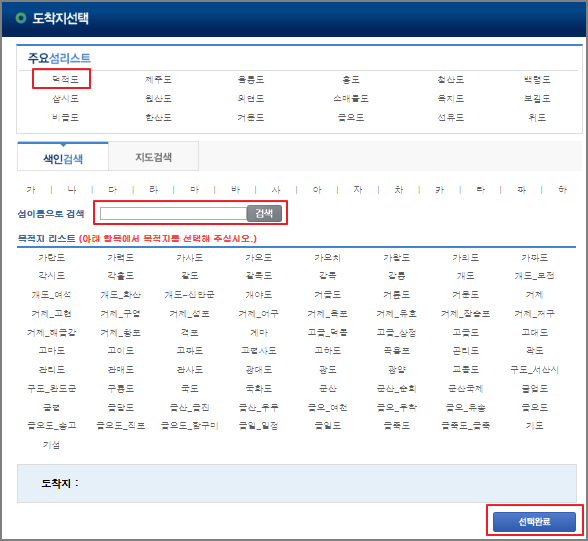The height and width of the screenshot is (541, 588).
Task: Select 격포 in the destination list
Action: click(190, 333)
